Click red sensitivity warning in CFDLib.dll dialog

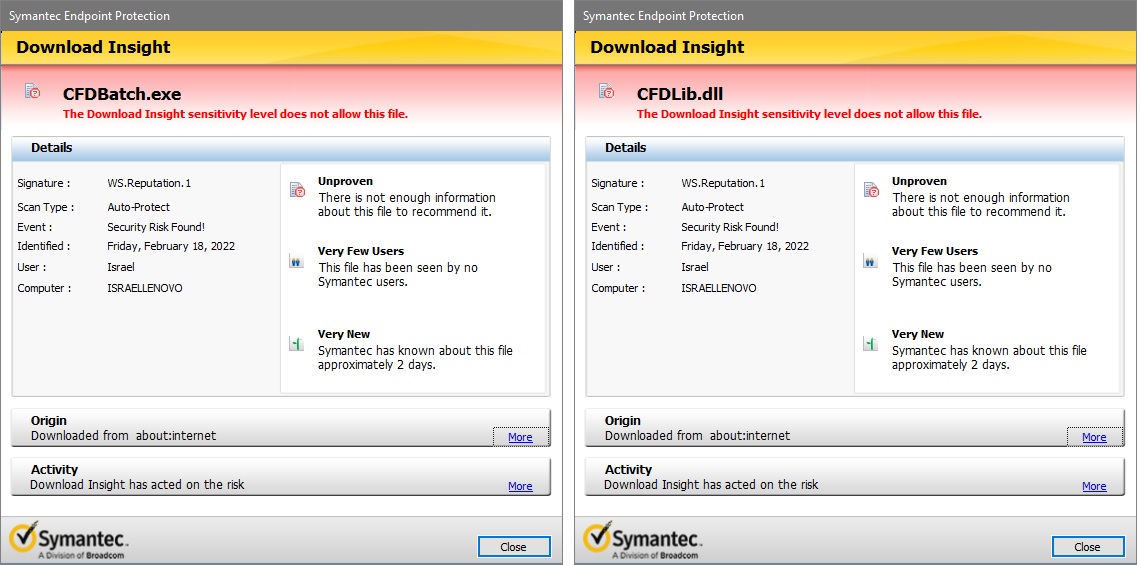click(x=810, y=114)
